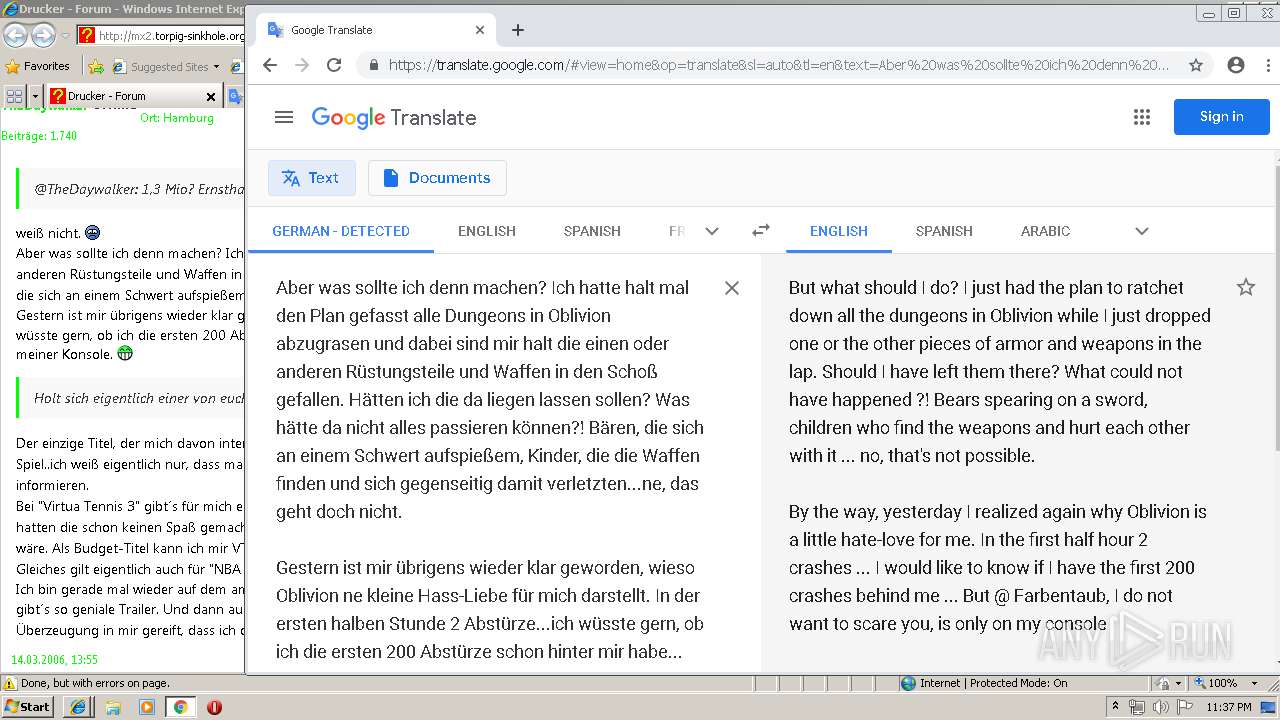The height and width of the screenshot is (720, 1280).
Task: Click the Sign in button
Action: 1222,117
